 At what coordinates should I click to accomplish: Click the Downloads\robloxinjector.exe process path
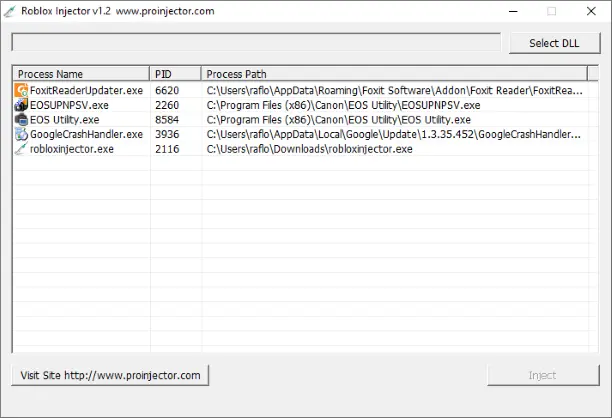pyautogui.click(x=310, y=149)
